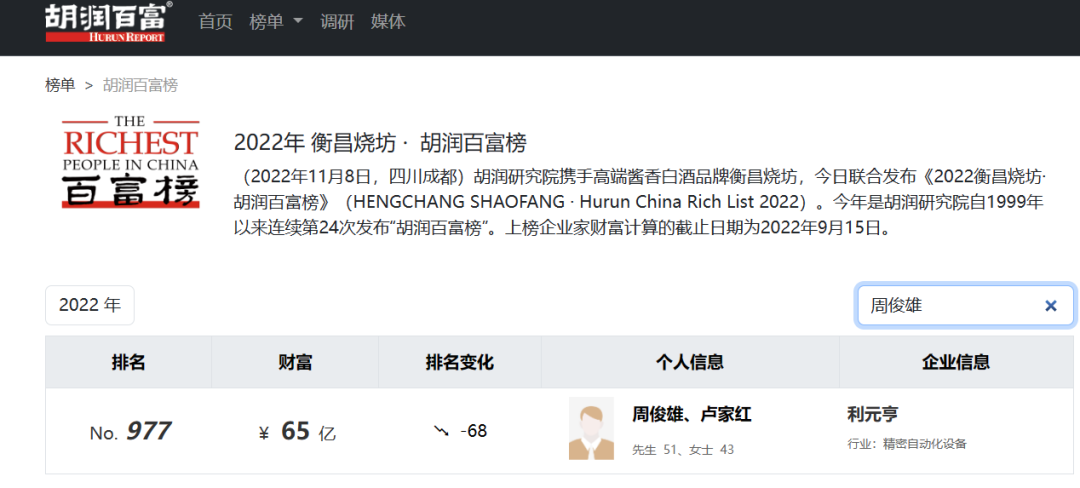The height and width of the screenshot is (488, 1080).
Task: Select the 排名变化 column header
Action: 459,362
